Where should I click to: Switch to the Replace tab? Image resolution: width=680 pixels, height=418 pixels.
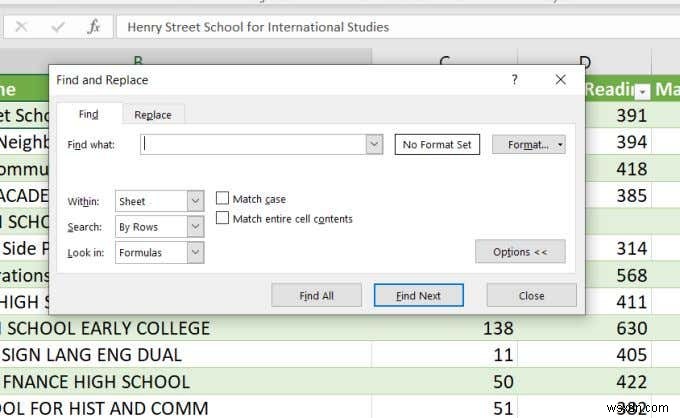click(153, 115)
